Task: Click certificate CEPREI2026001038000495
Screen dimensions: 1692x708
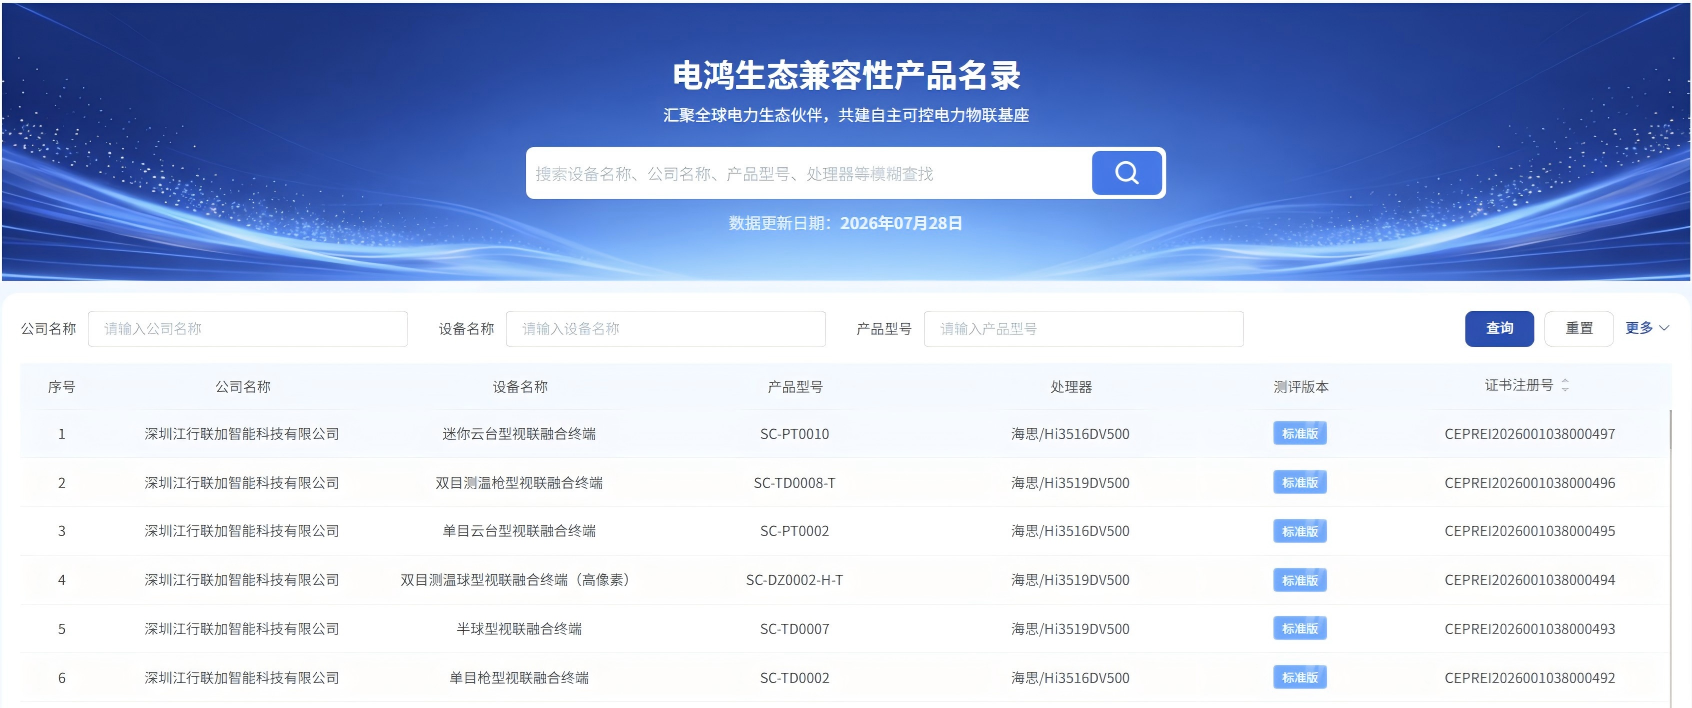Action: (x=1530, y=531)
